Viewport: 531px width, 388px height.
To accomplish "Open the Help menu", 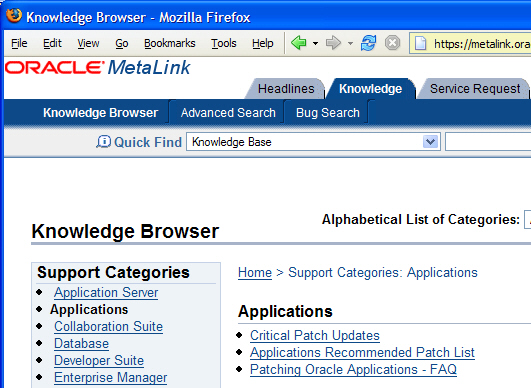I will (262, 43).
